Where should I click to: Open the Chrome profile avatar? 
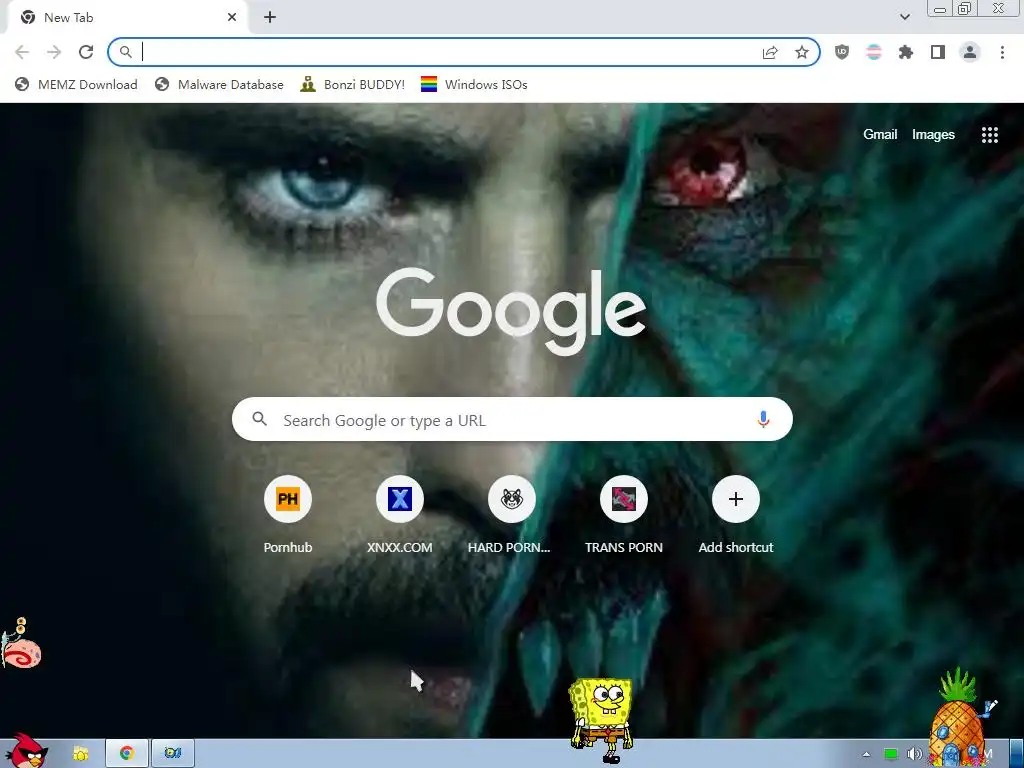970,52
